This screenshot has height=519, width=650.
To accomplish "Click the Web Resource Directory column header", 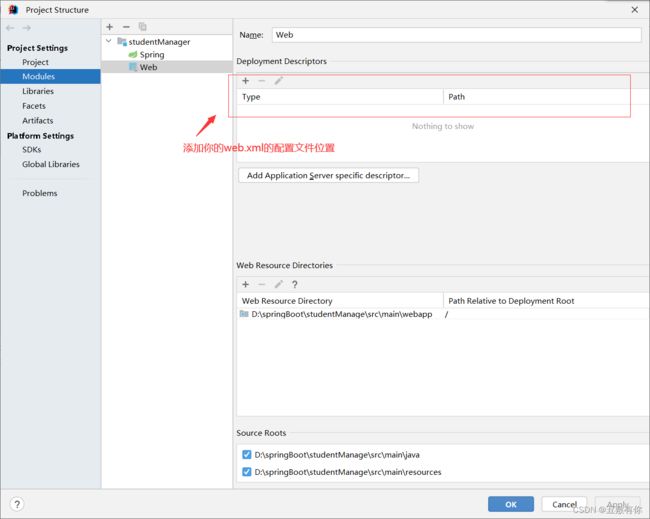I will (x=340, y=301).
